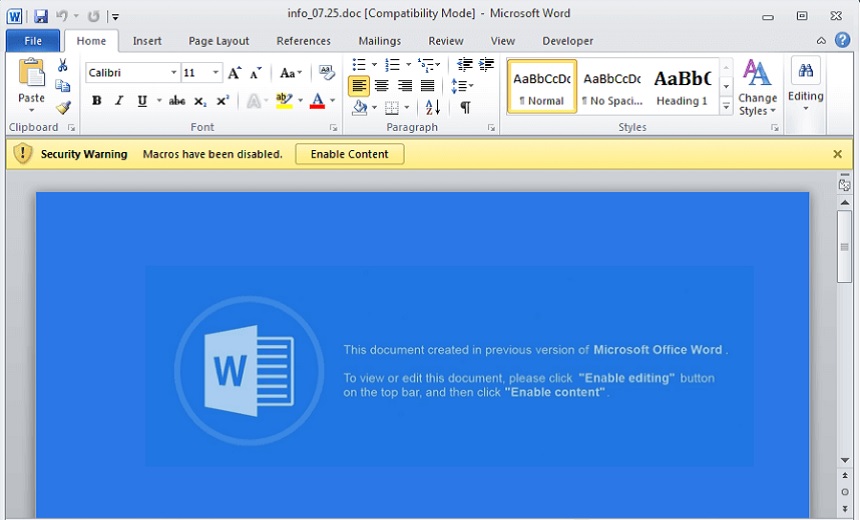The height and width of the screenshot is (520, 860).
Task: Click the Cut scissors icon
Action: [63, 66]
